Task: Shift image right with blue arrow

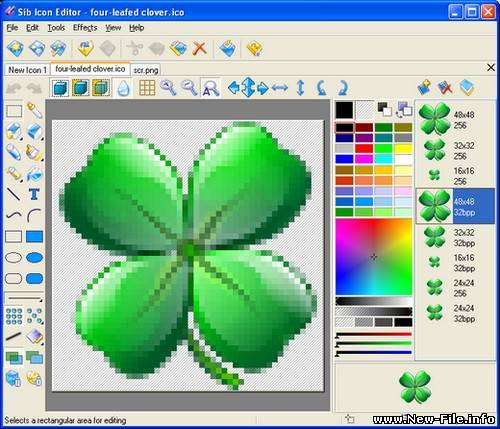Action: click(263, 88)
